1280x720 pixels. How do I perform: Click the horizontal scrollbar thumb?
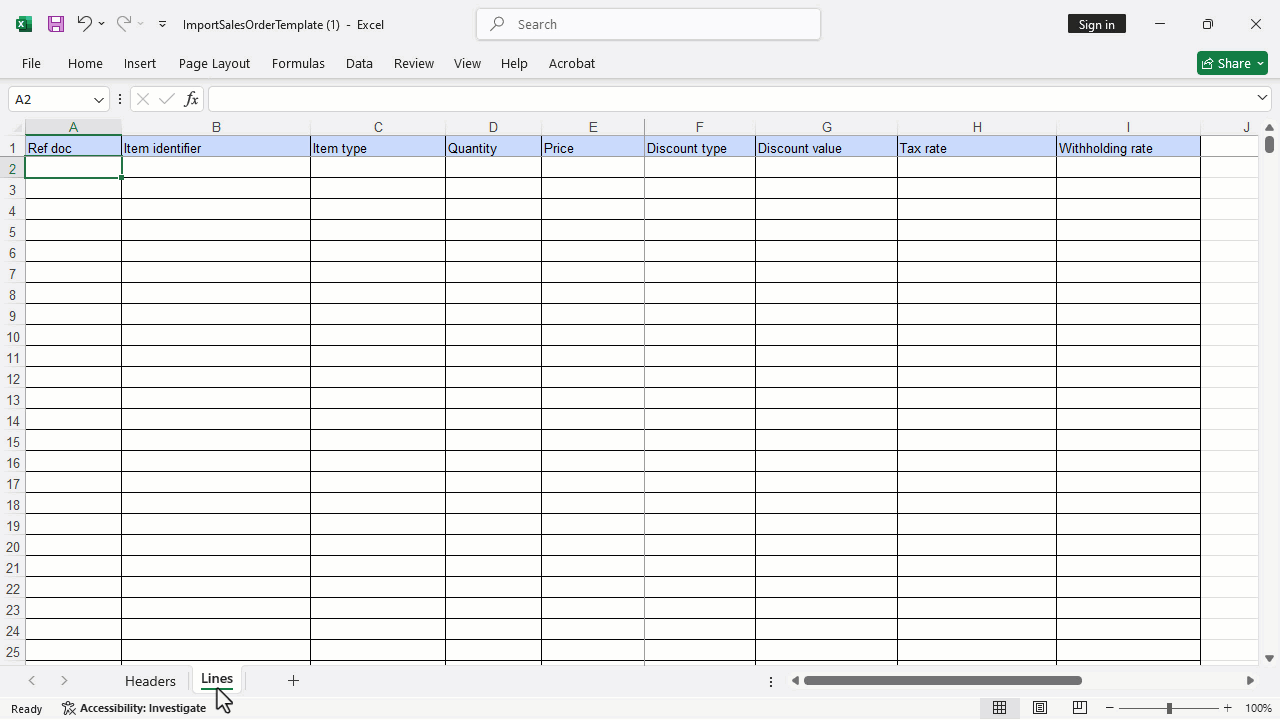[943, 681]
